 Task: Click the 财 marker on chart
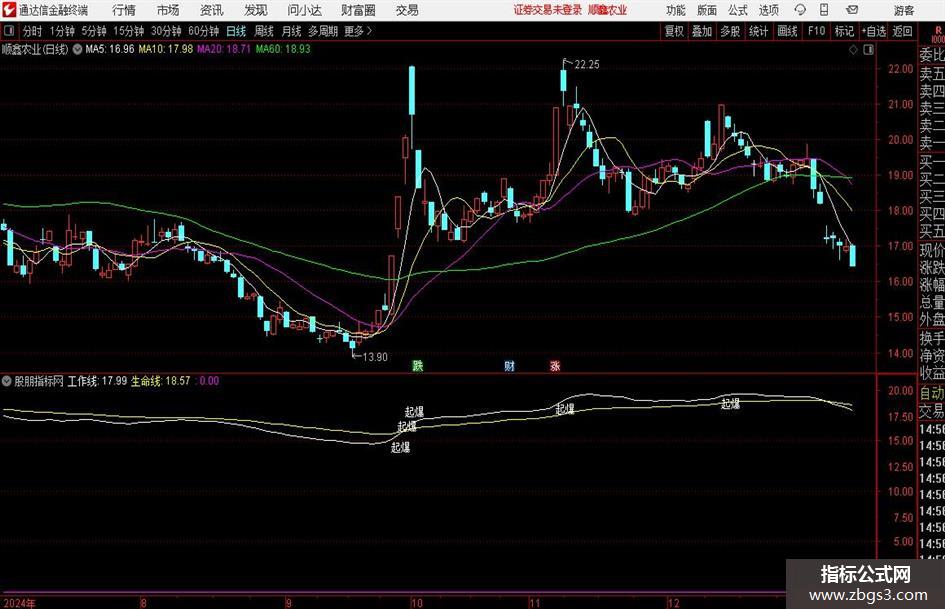[510, 365]
